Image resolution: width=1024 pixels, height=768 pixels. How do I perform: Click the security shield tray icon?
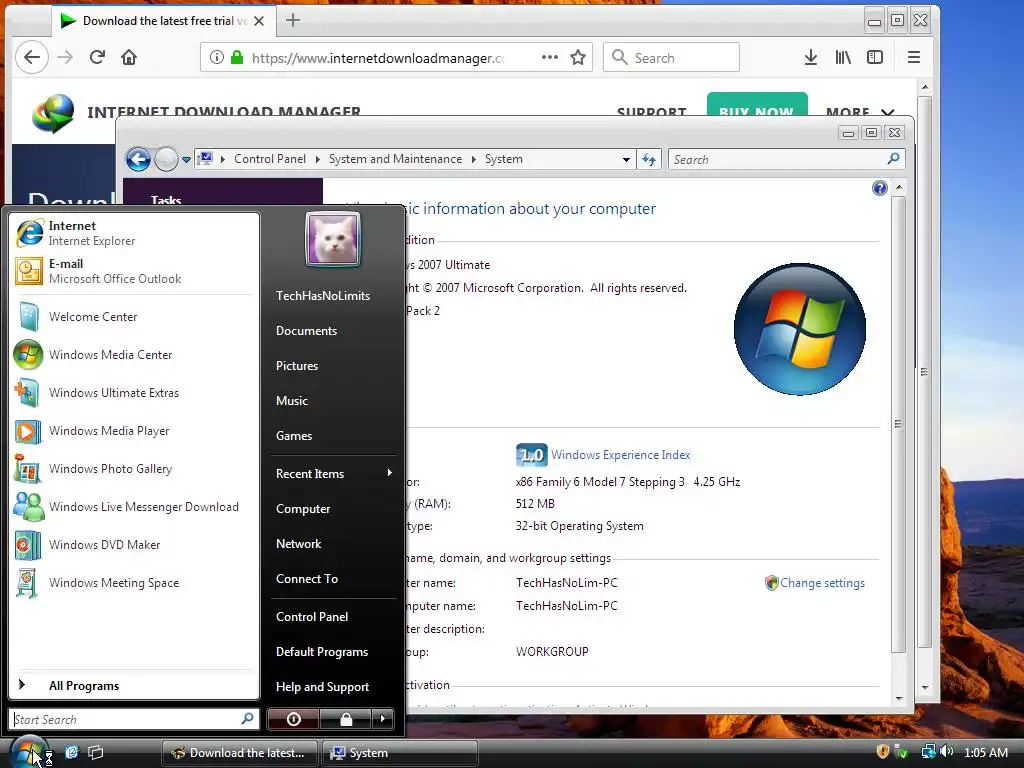pos(882,752)
